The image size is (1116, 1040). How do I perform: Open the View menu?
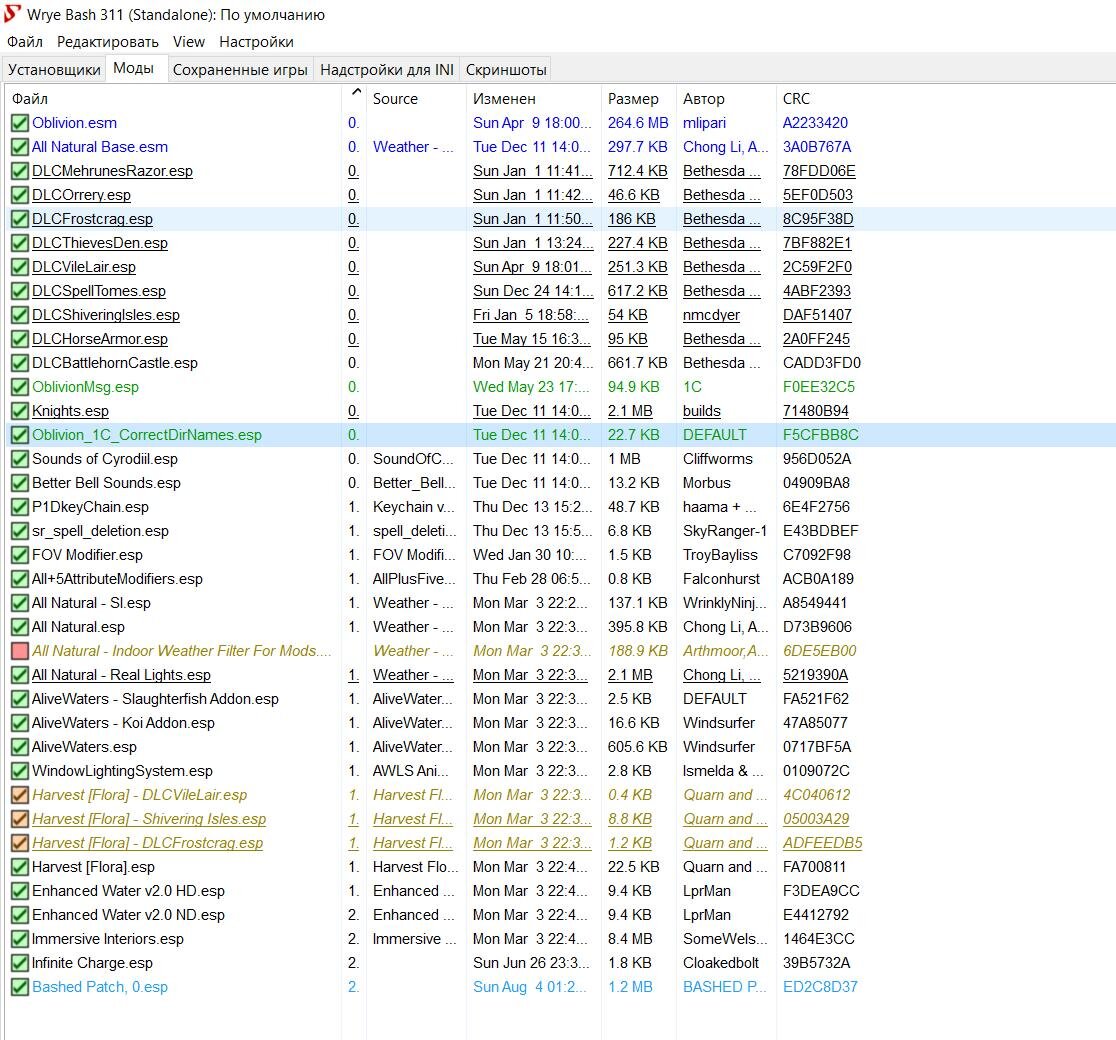pos(189,42)
